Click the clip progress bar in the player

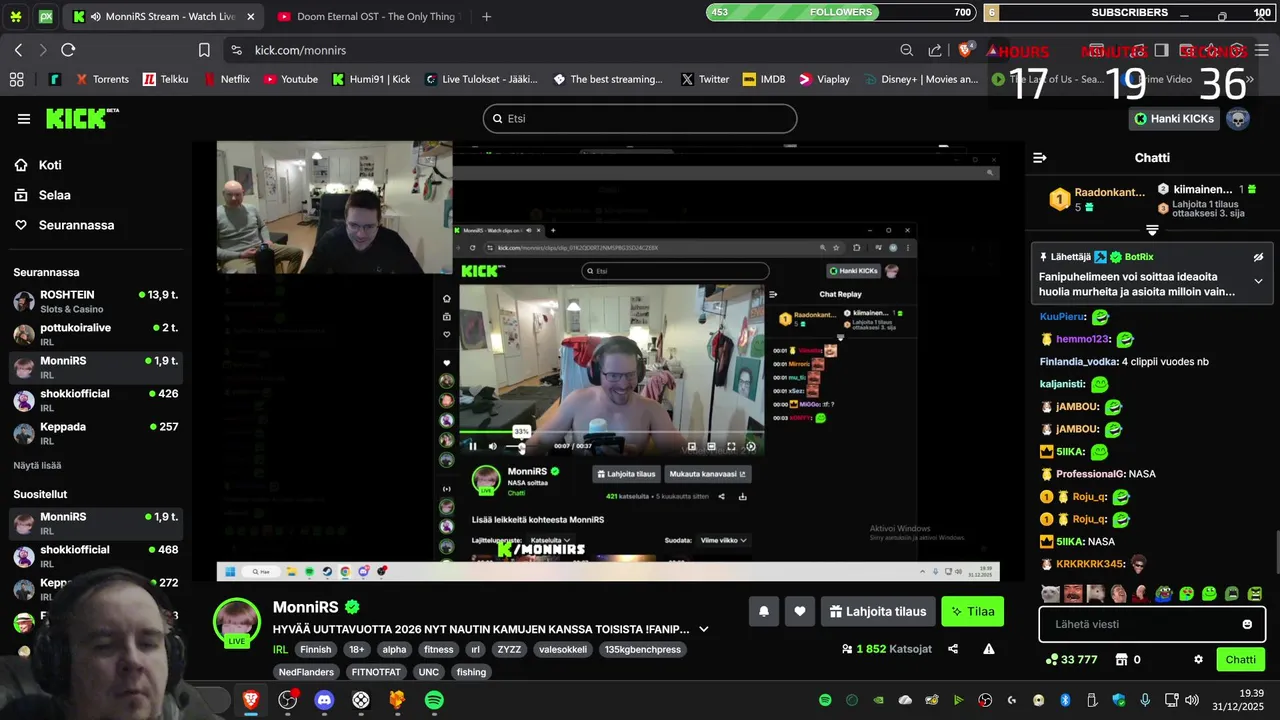610,433
